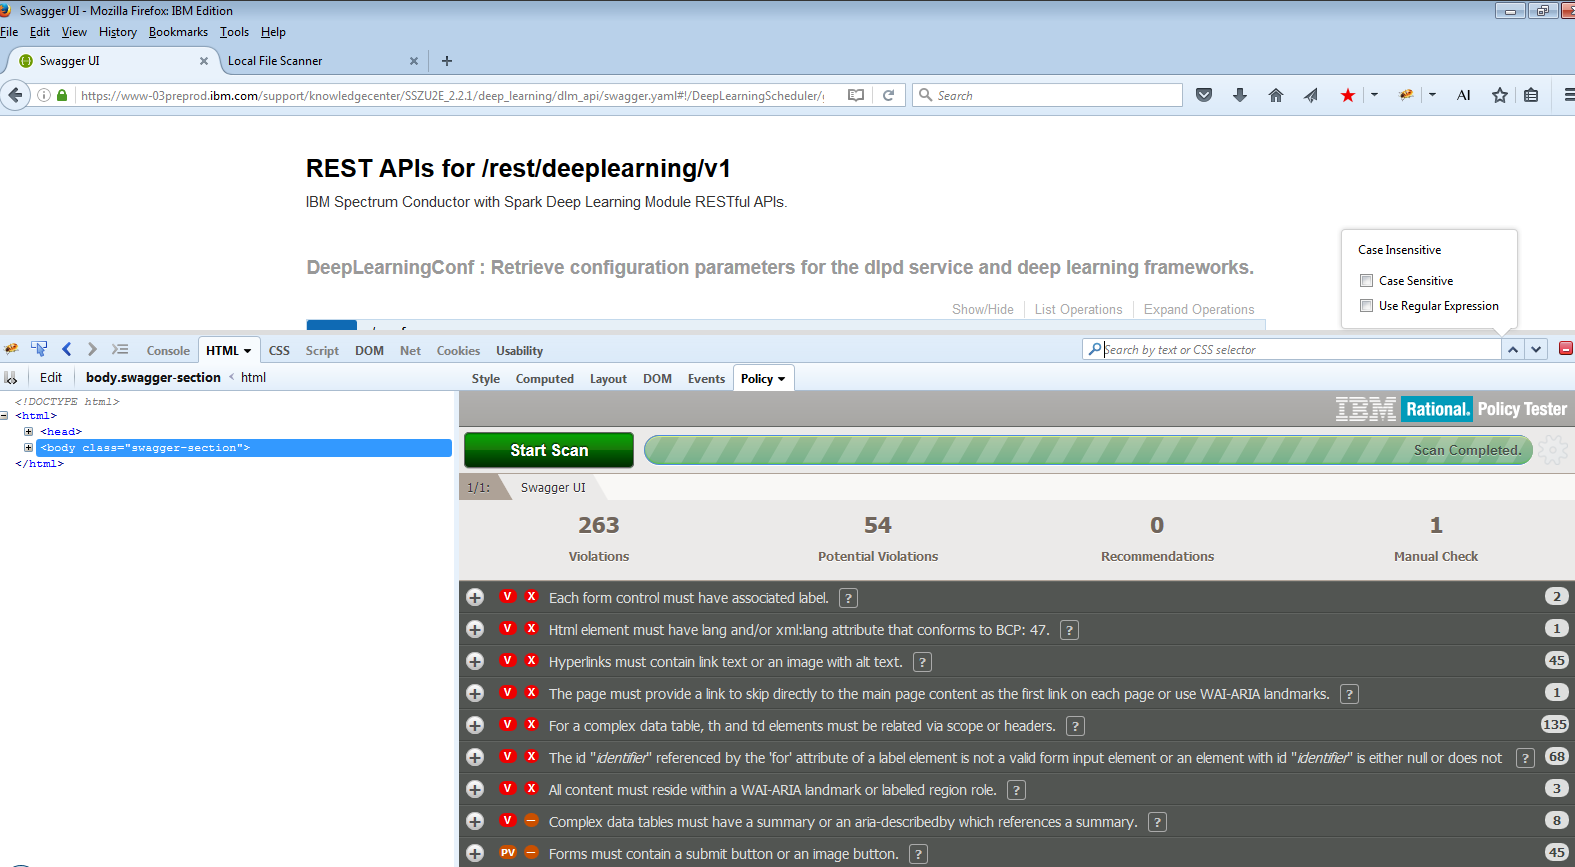Click the Expand Operations link

(x=1199, y=309)
